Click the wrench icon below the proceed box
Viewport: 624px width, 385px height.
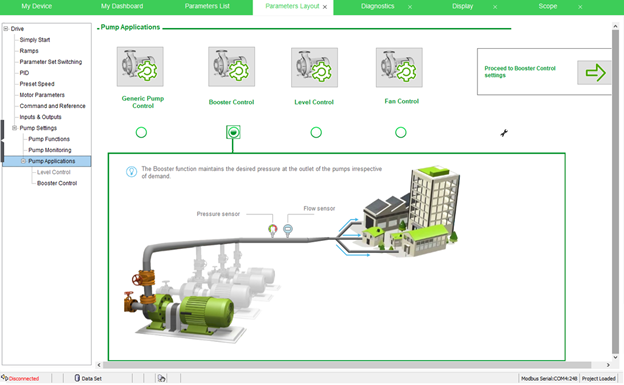coord(504,133)
